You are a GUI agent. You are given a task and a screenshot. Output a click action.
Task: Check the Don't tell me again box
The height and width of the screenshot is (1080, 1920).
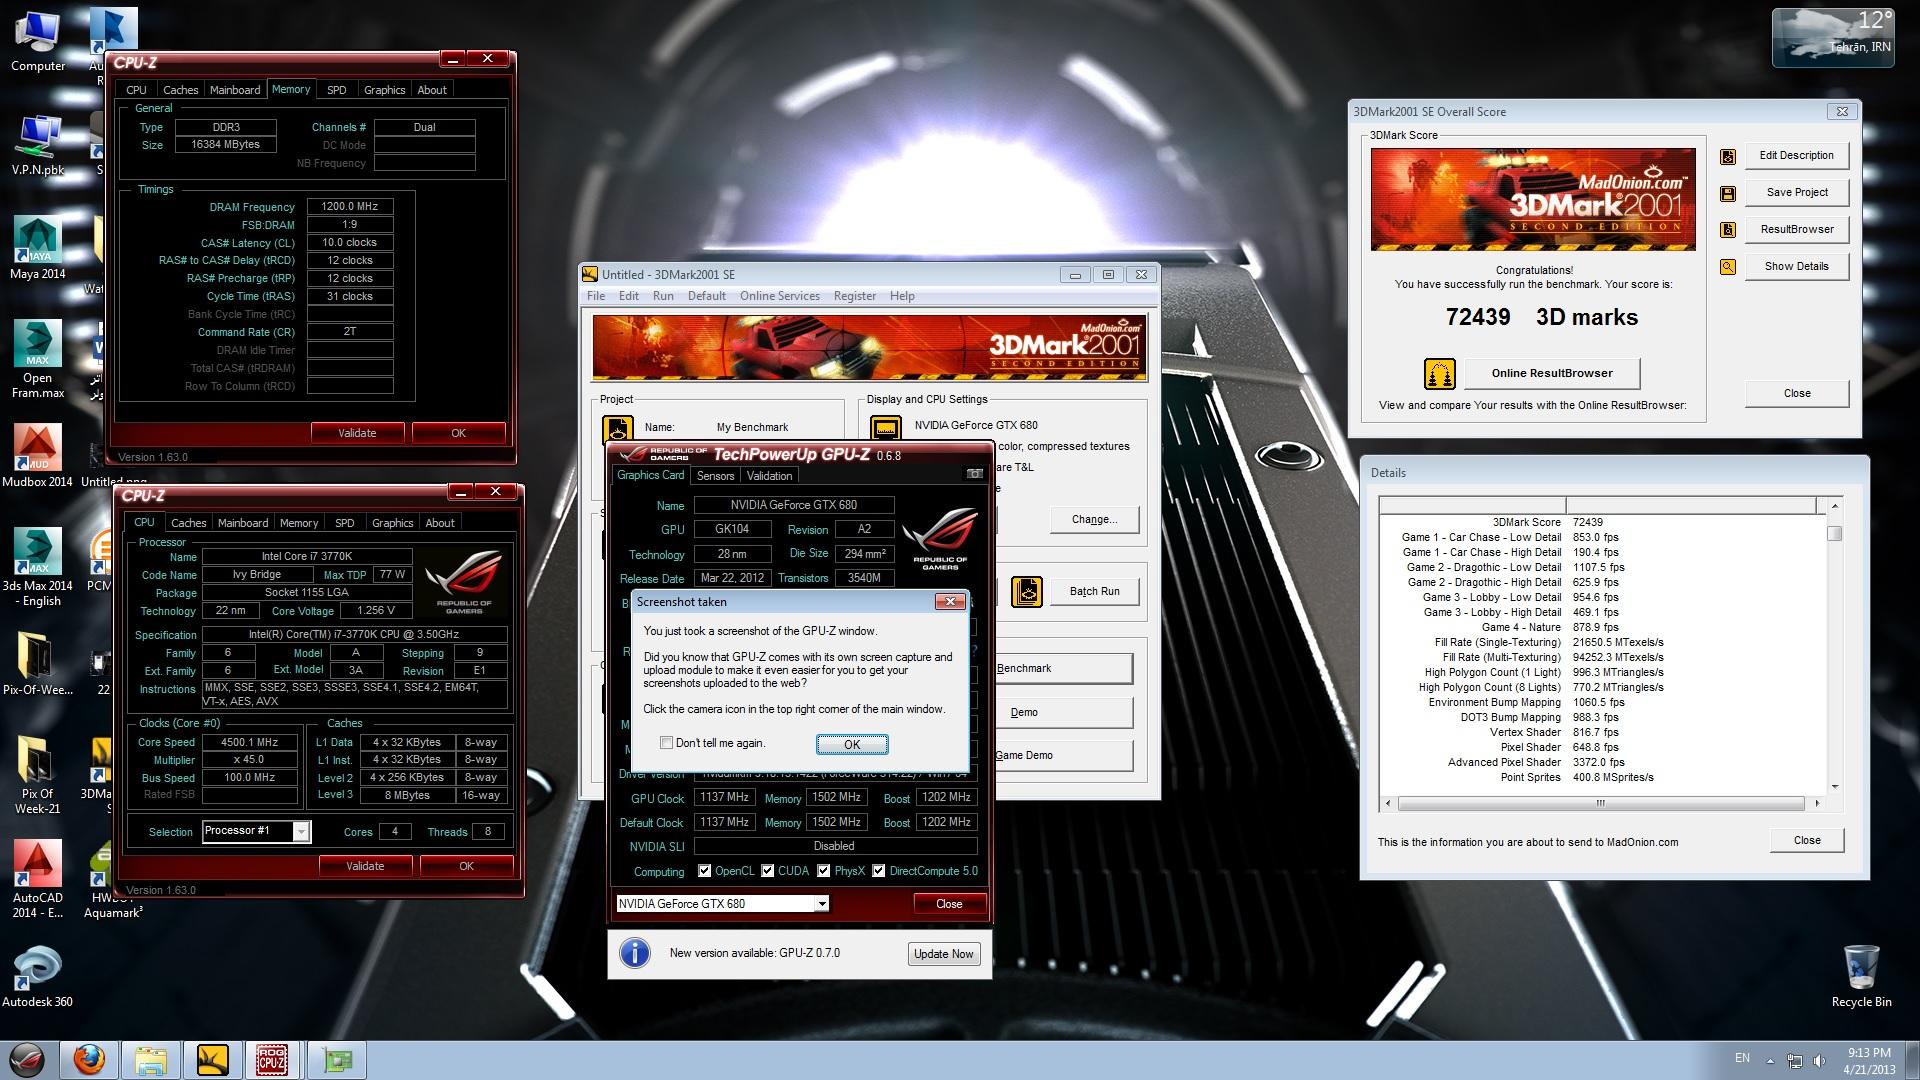click(666, 743)
